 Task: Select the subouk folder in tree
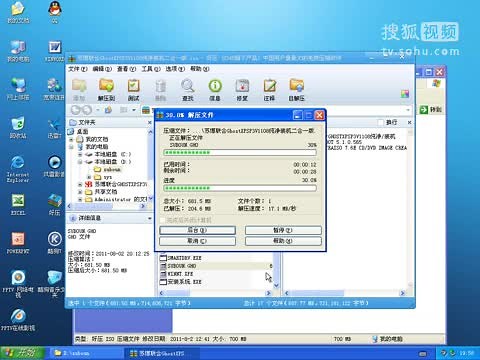107,170
